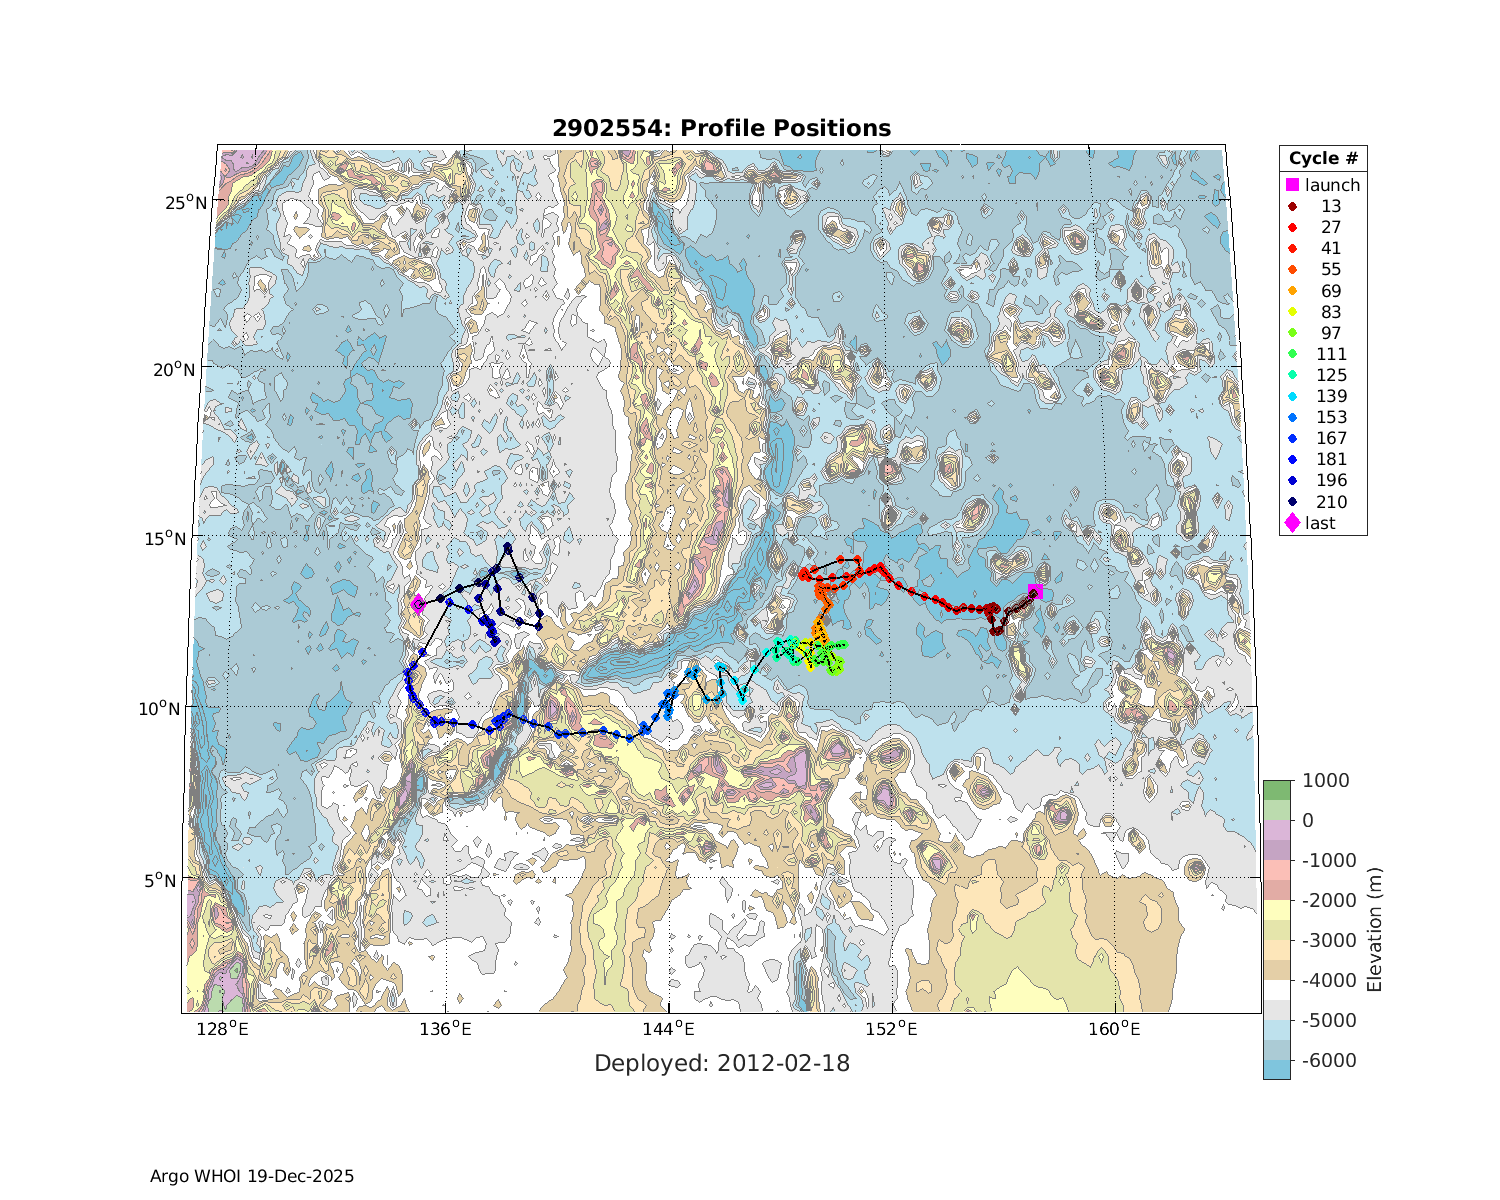Click the cycle 139 cyan legend dot
The height and width of the screenshot is (1200, 1500).
[x=1292, y=397]
